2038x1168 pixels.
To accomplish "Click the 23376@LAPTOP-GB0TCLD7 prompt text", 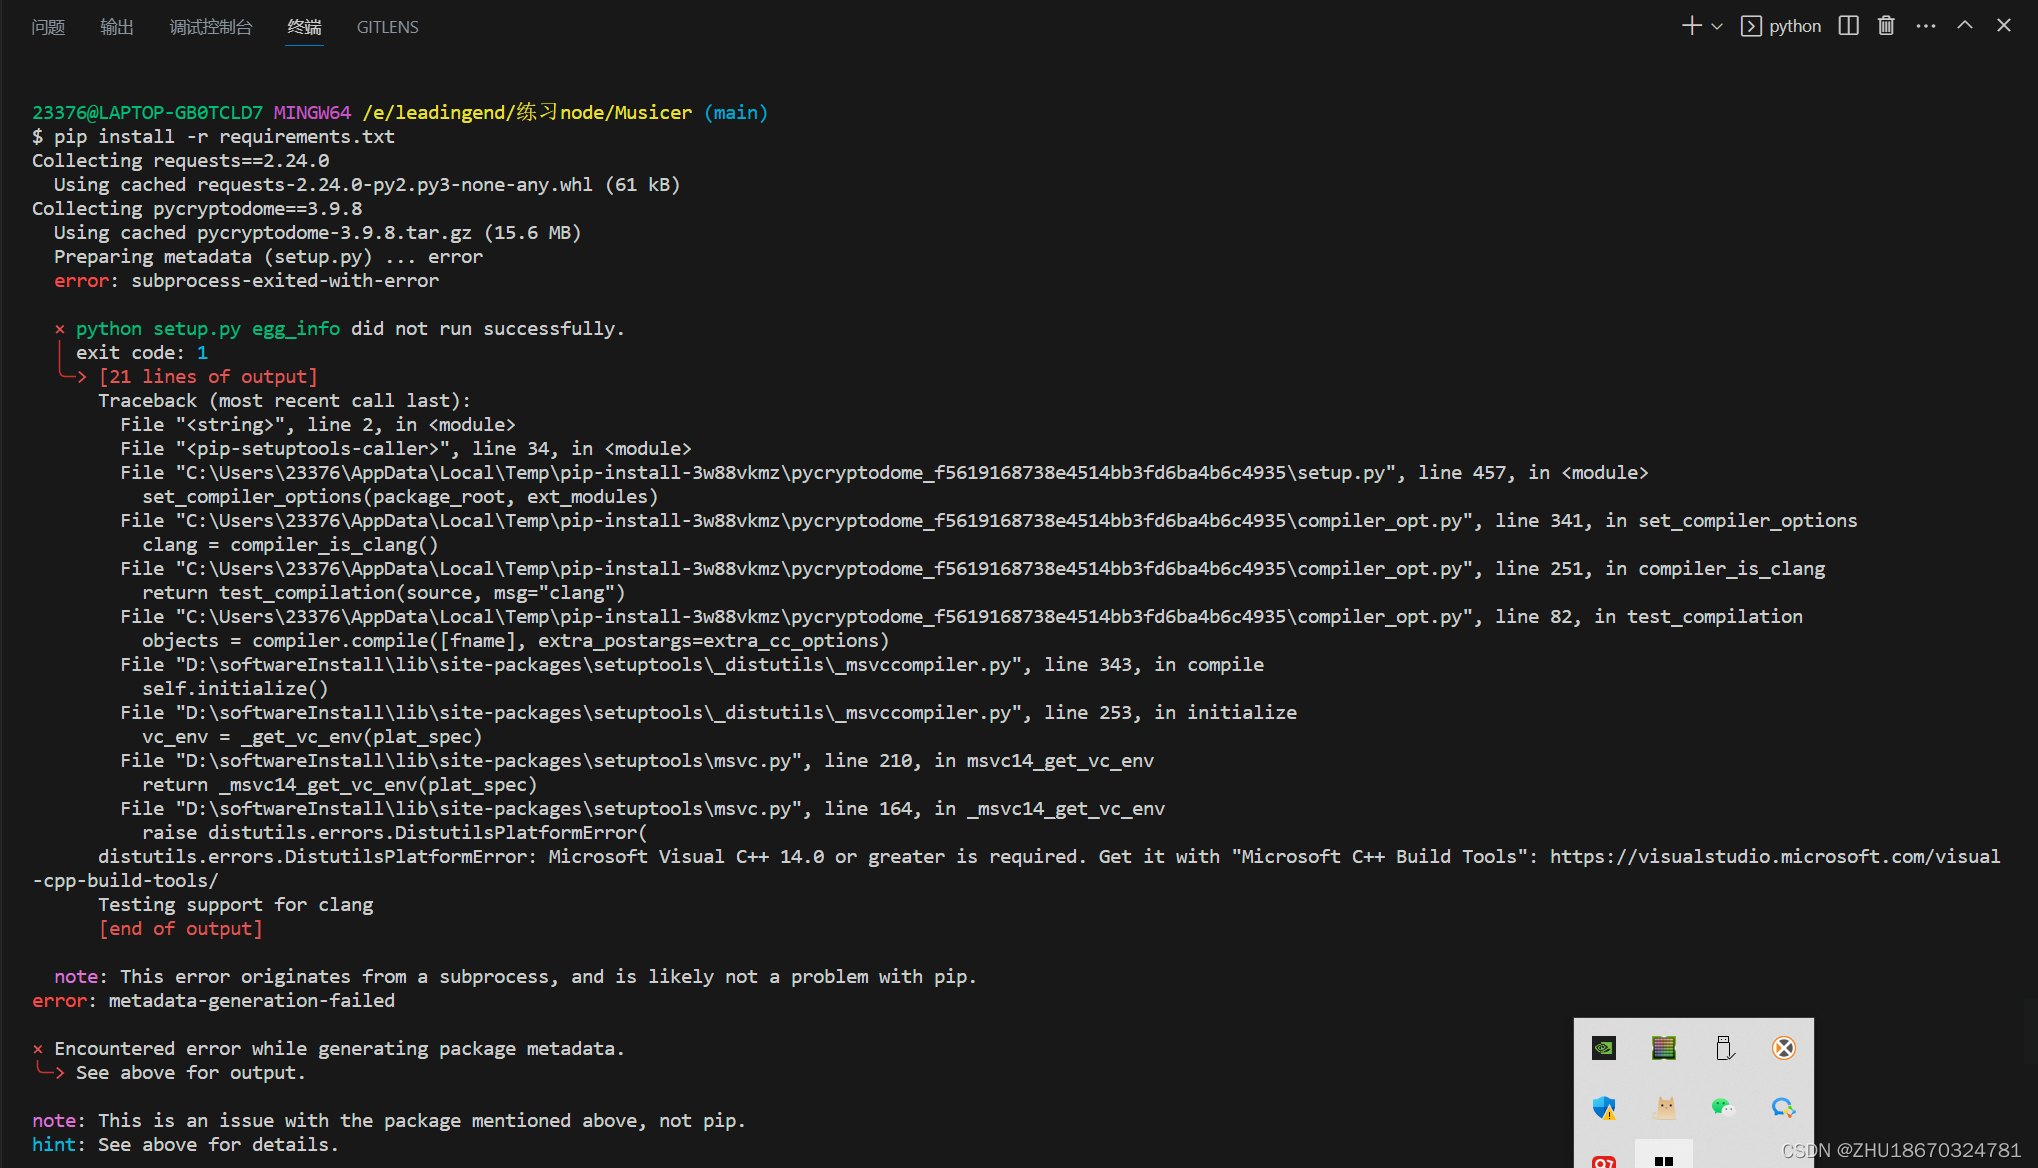I will coord(148,113).
